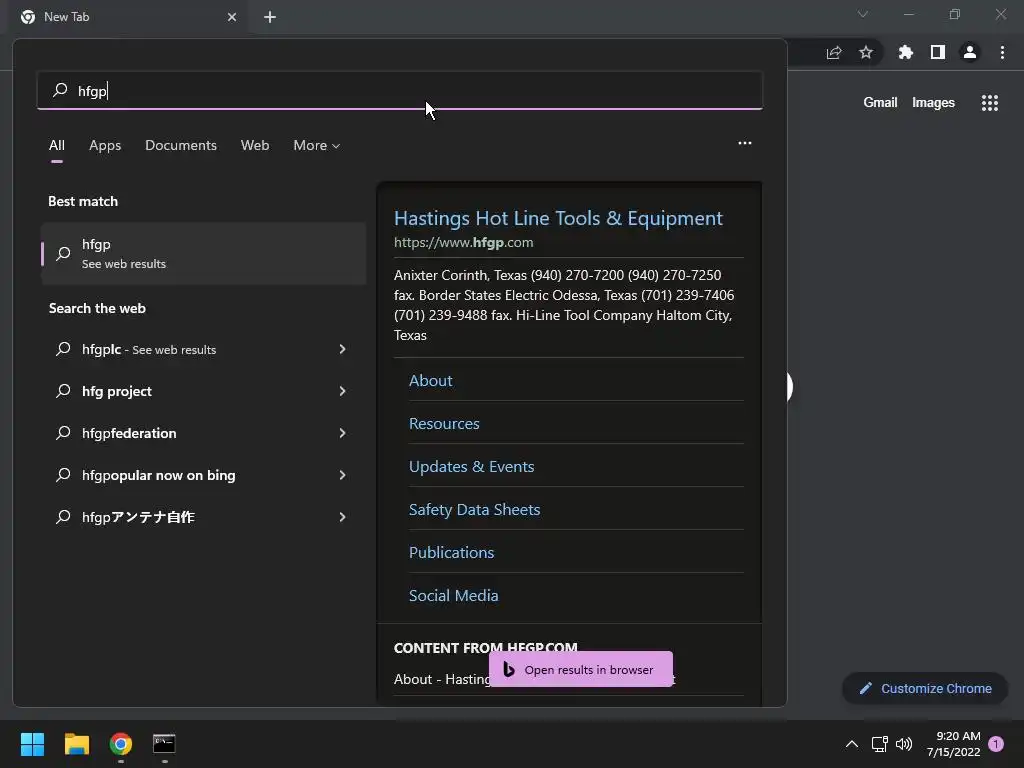1024x768 pixels.
Task: Switch to the Documents search tab
Action: click(x=181, y=146)
